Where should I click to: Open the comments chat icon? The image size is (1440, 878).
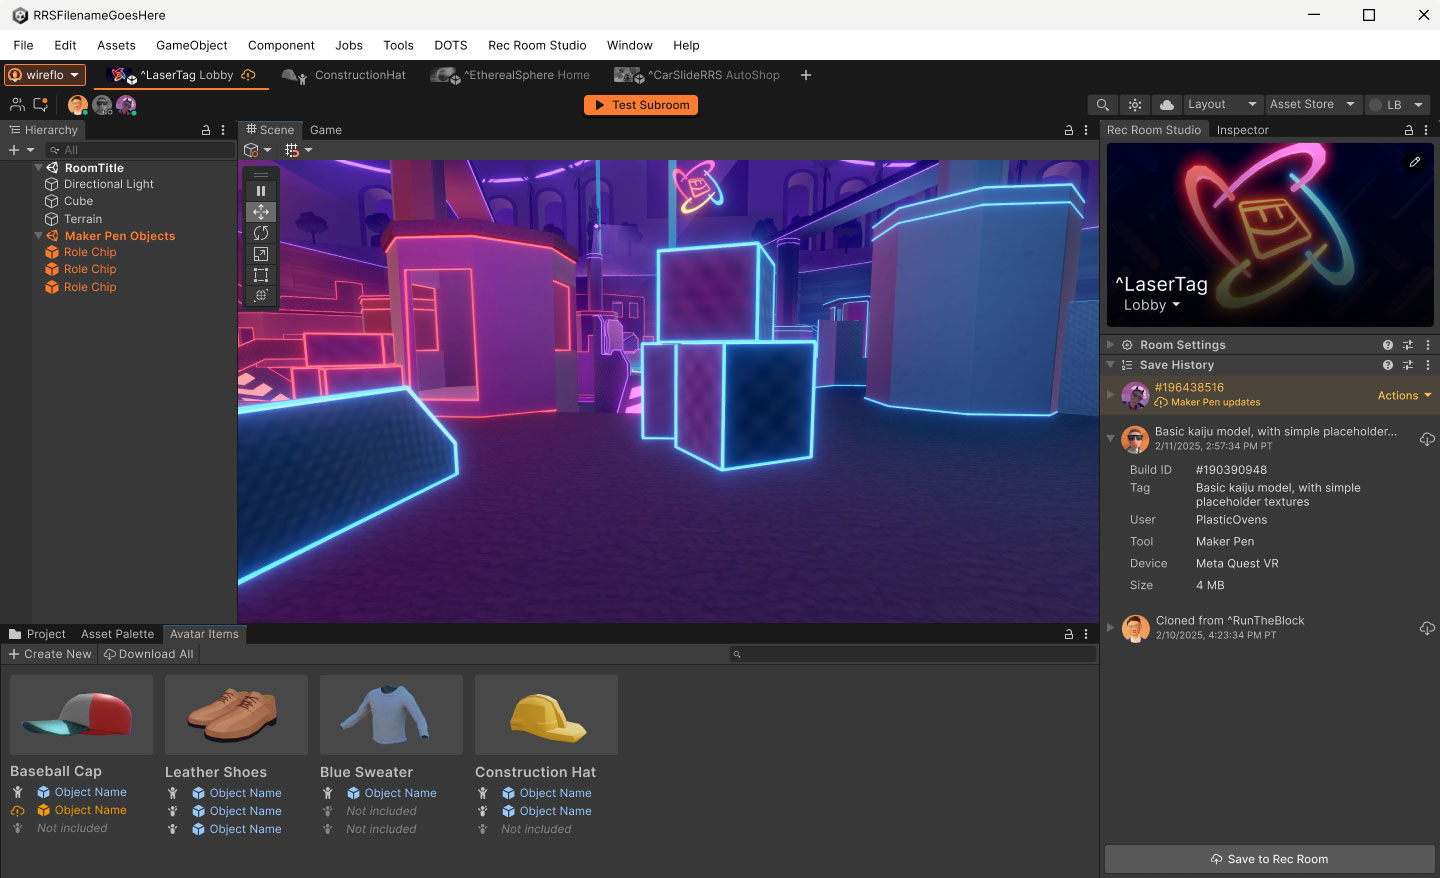41,104
